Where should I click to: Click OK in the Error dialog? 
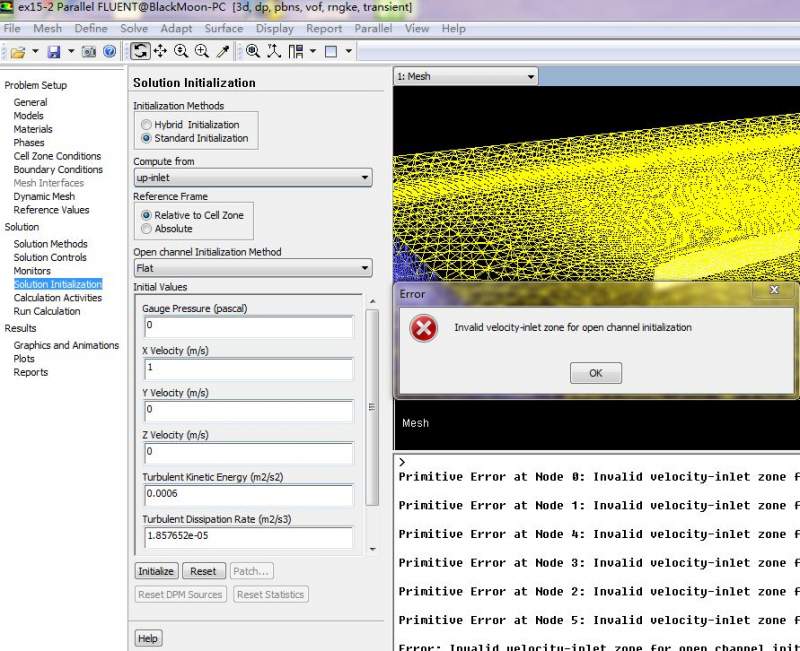pos(595,373)
